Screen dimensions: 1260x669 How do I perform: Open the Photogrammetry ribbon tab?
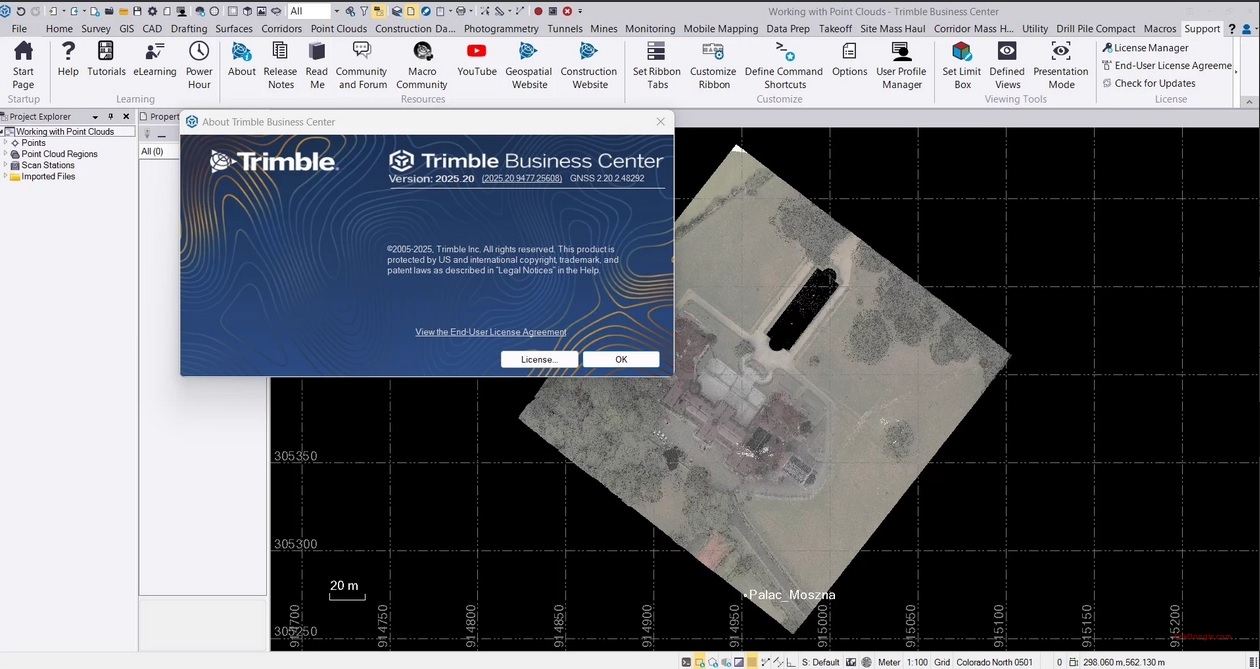tap(501, 28)
